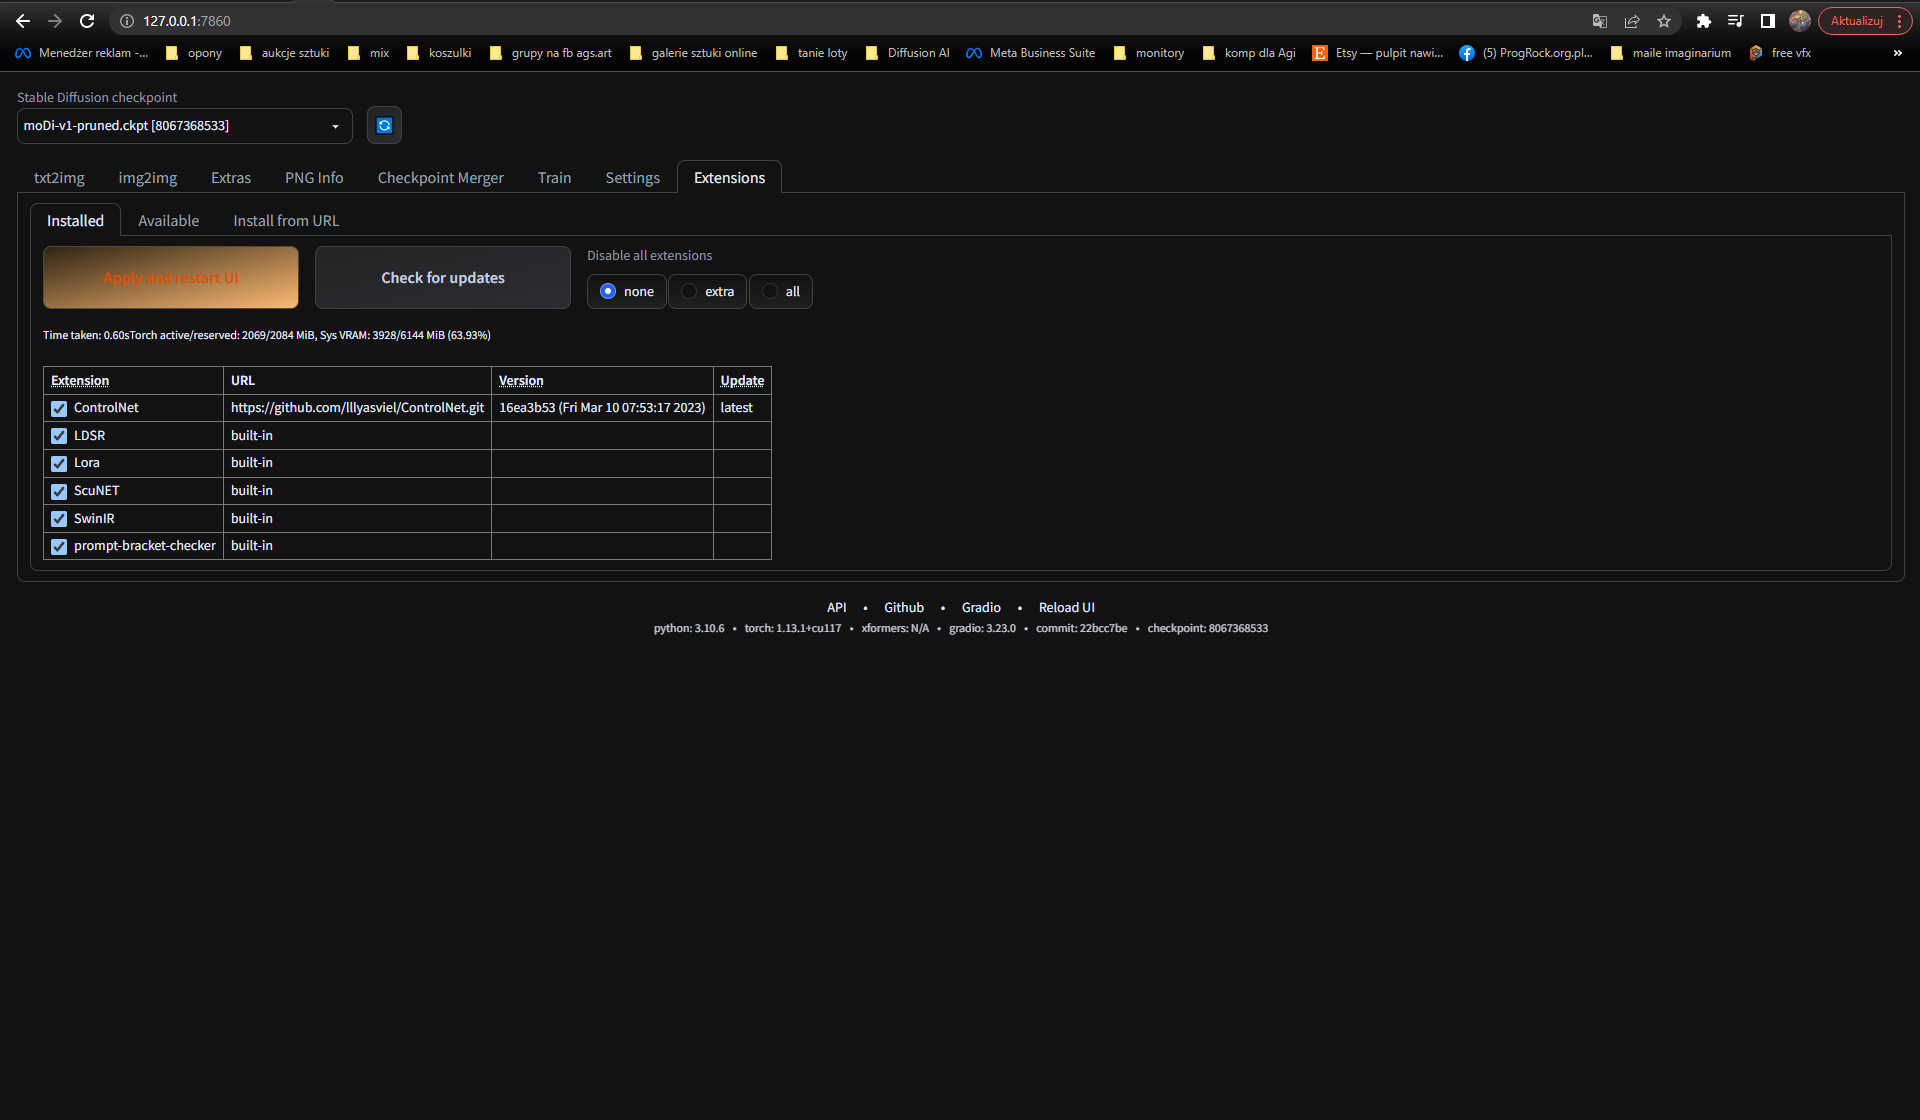Reload the browser page
Viewport: 1920px width, 1120px height.
(87, 21)
